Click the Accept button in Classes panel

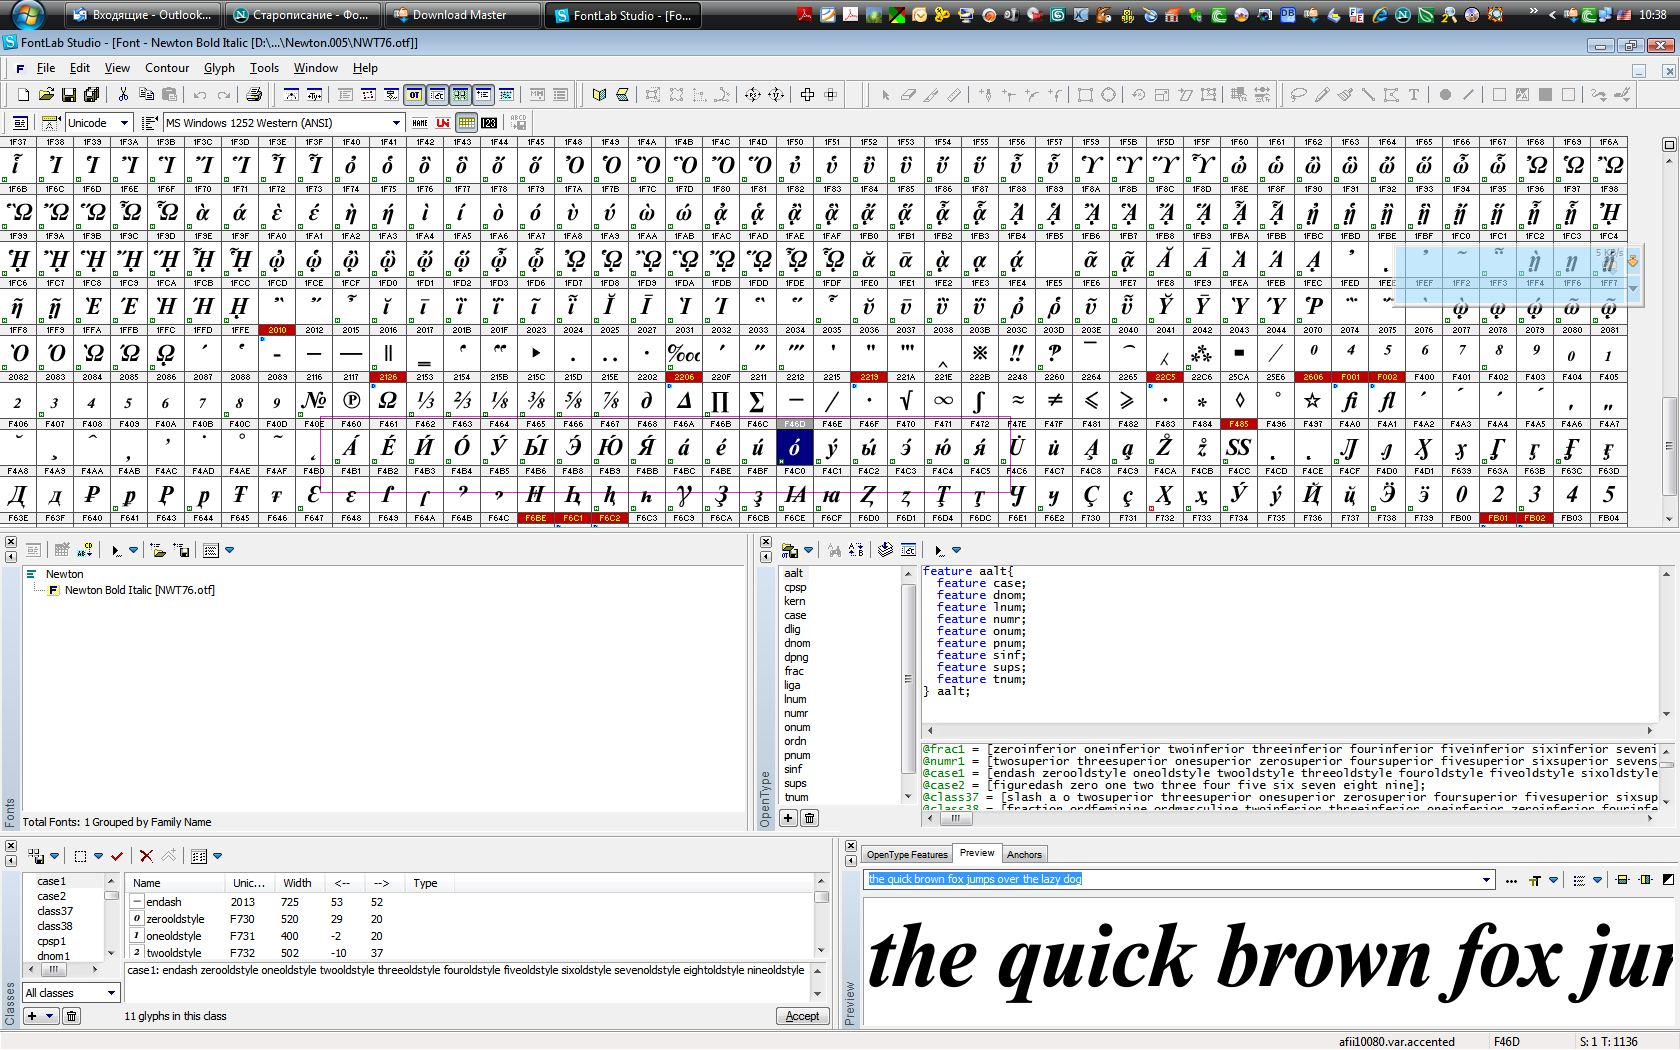coord(802,1016)
